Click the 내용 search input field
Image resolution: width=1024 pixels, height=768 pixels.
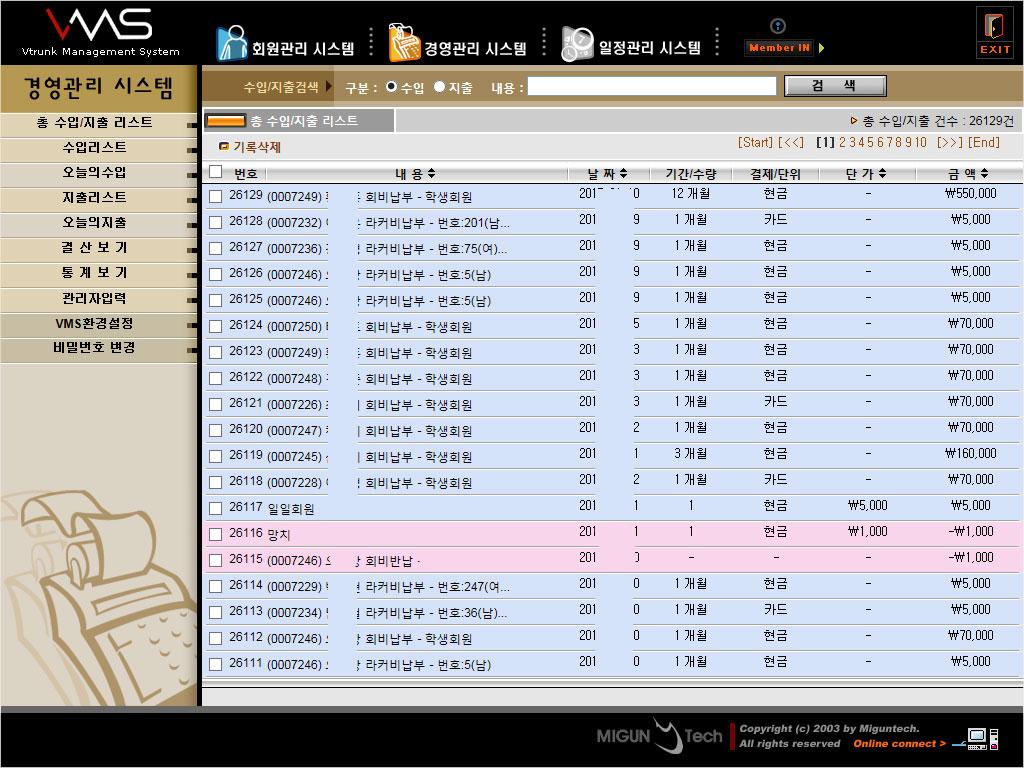[x=652, y=86]
